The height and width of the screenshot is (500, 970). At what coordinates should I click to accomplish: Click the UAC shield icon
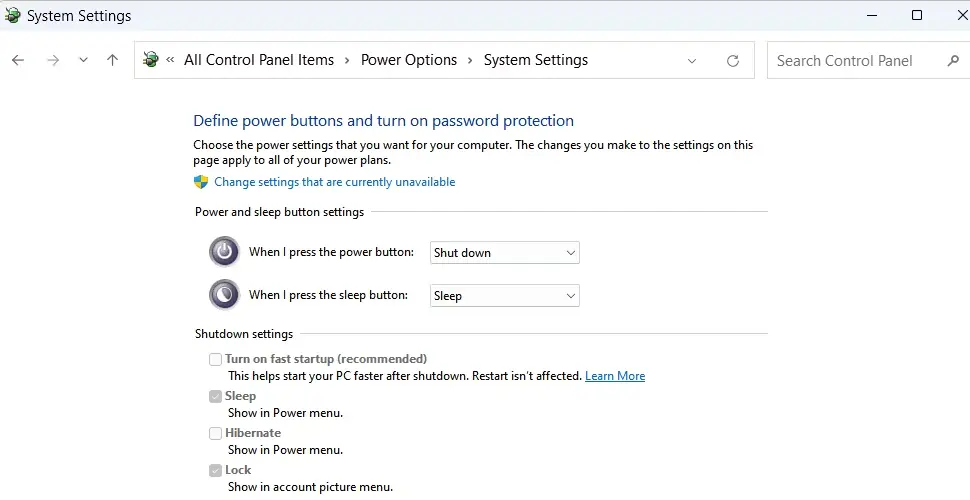[200, 182]
